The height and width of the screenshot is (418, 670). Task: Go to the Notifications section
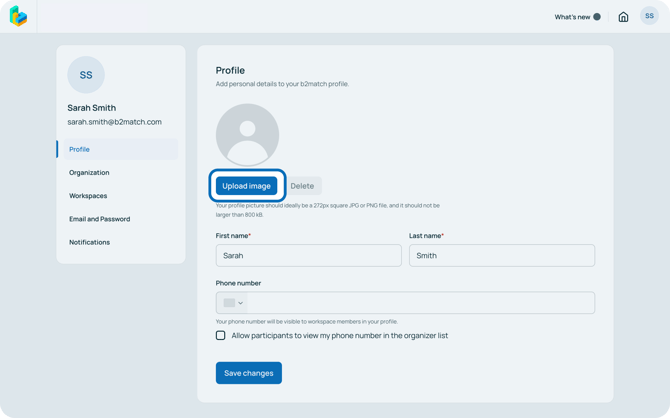tap(89, 242)
